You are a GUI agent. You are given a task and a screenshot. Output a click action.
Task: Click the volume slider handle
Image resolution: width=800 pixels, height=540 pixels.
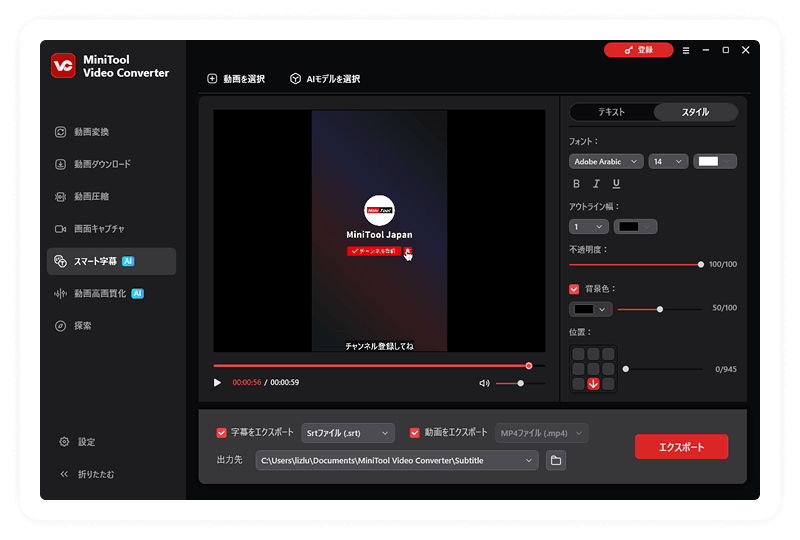[520, 383]
